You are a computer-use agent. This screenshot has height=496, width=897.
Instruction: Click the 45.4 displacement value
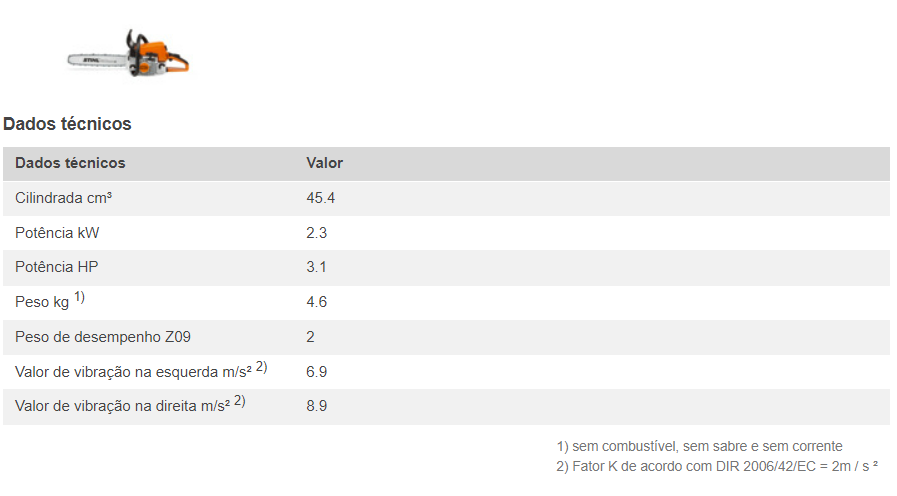click(x=320, y=198)
